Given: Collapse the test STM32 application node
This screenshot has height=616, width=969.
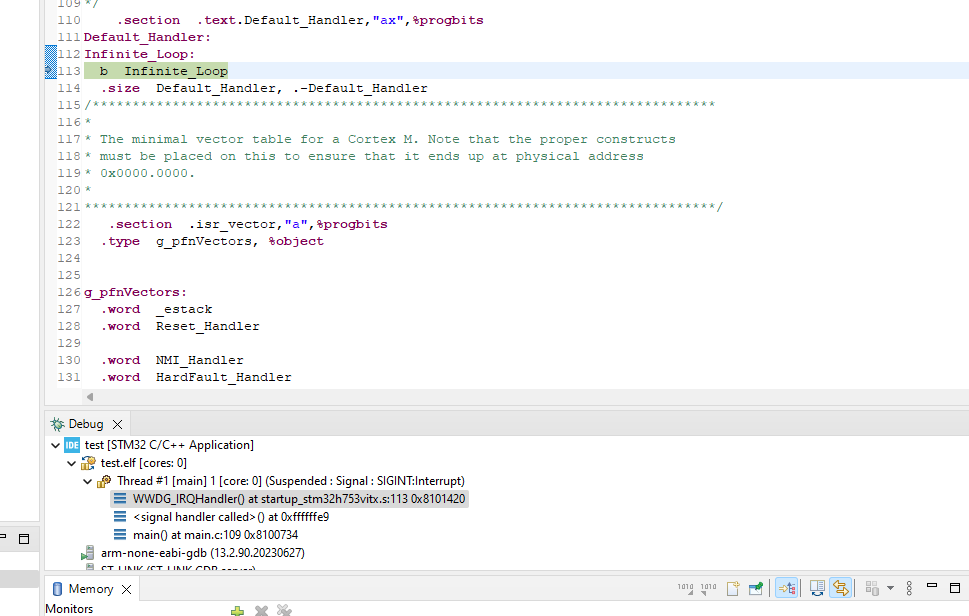Looking at the screenshot, I should [55, 445].
